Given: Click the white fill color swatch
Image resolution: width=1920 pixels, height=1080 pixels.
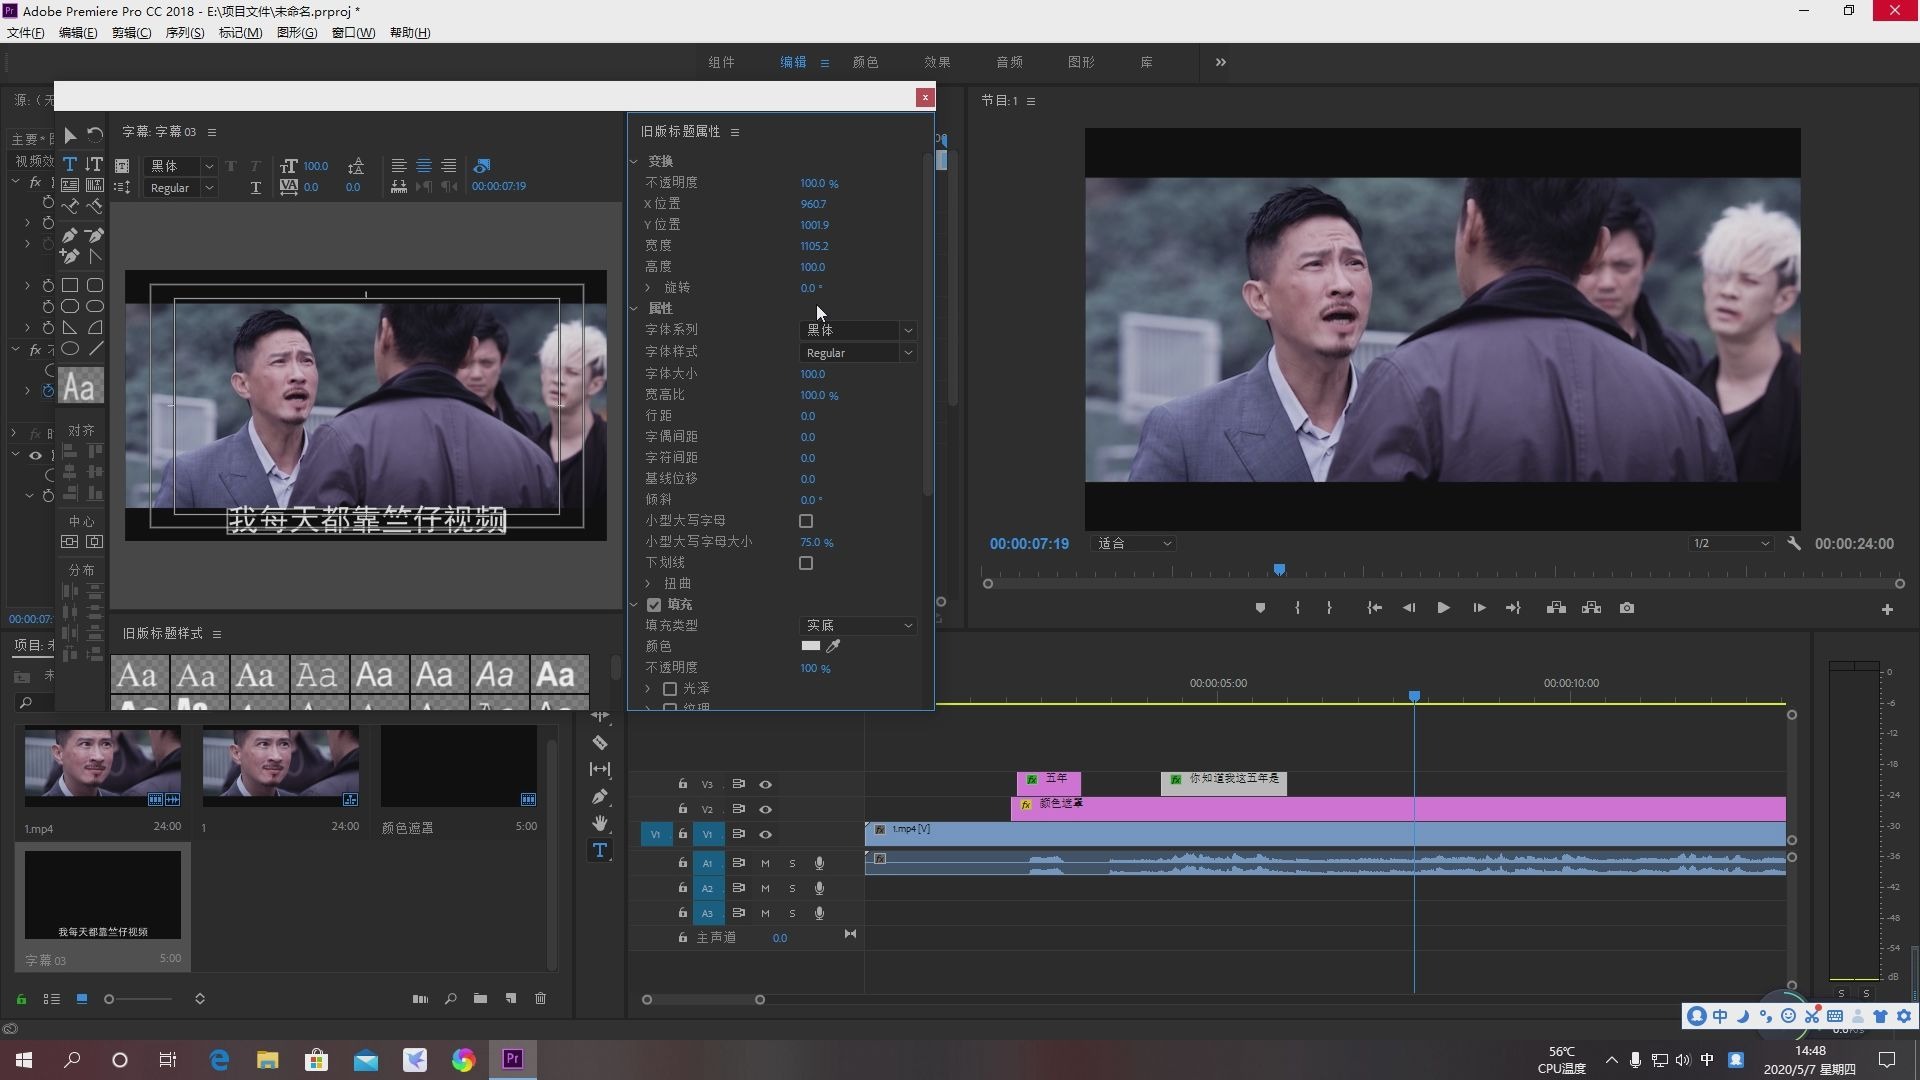Looking at the screenshot, I should pyautogui.click(x=810, y=646).
